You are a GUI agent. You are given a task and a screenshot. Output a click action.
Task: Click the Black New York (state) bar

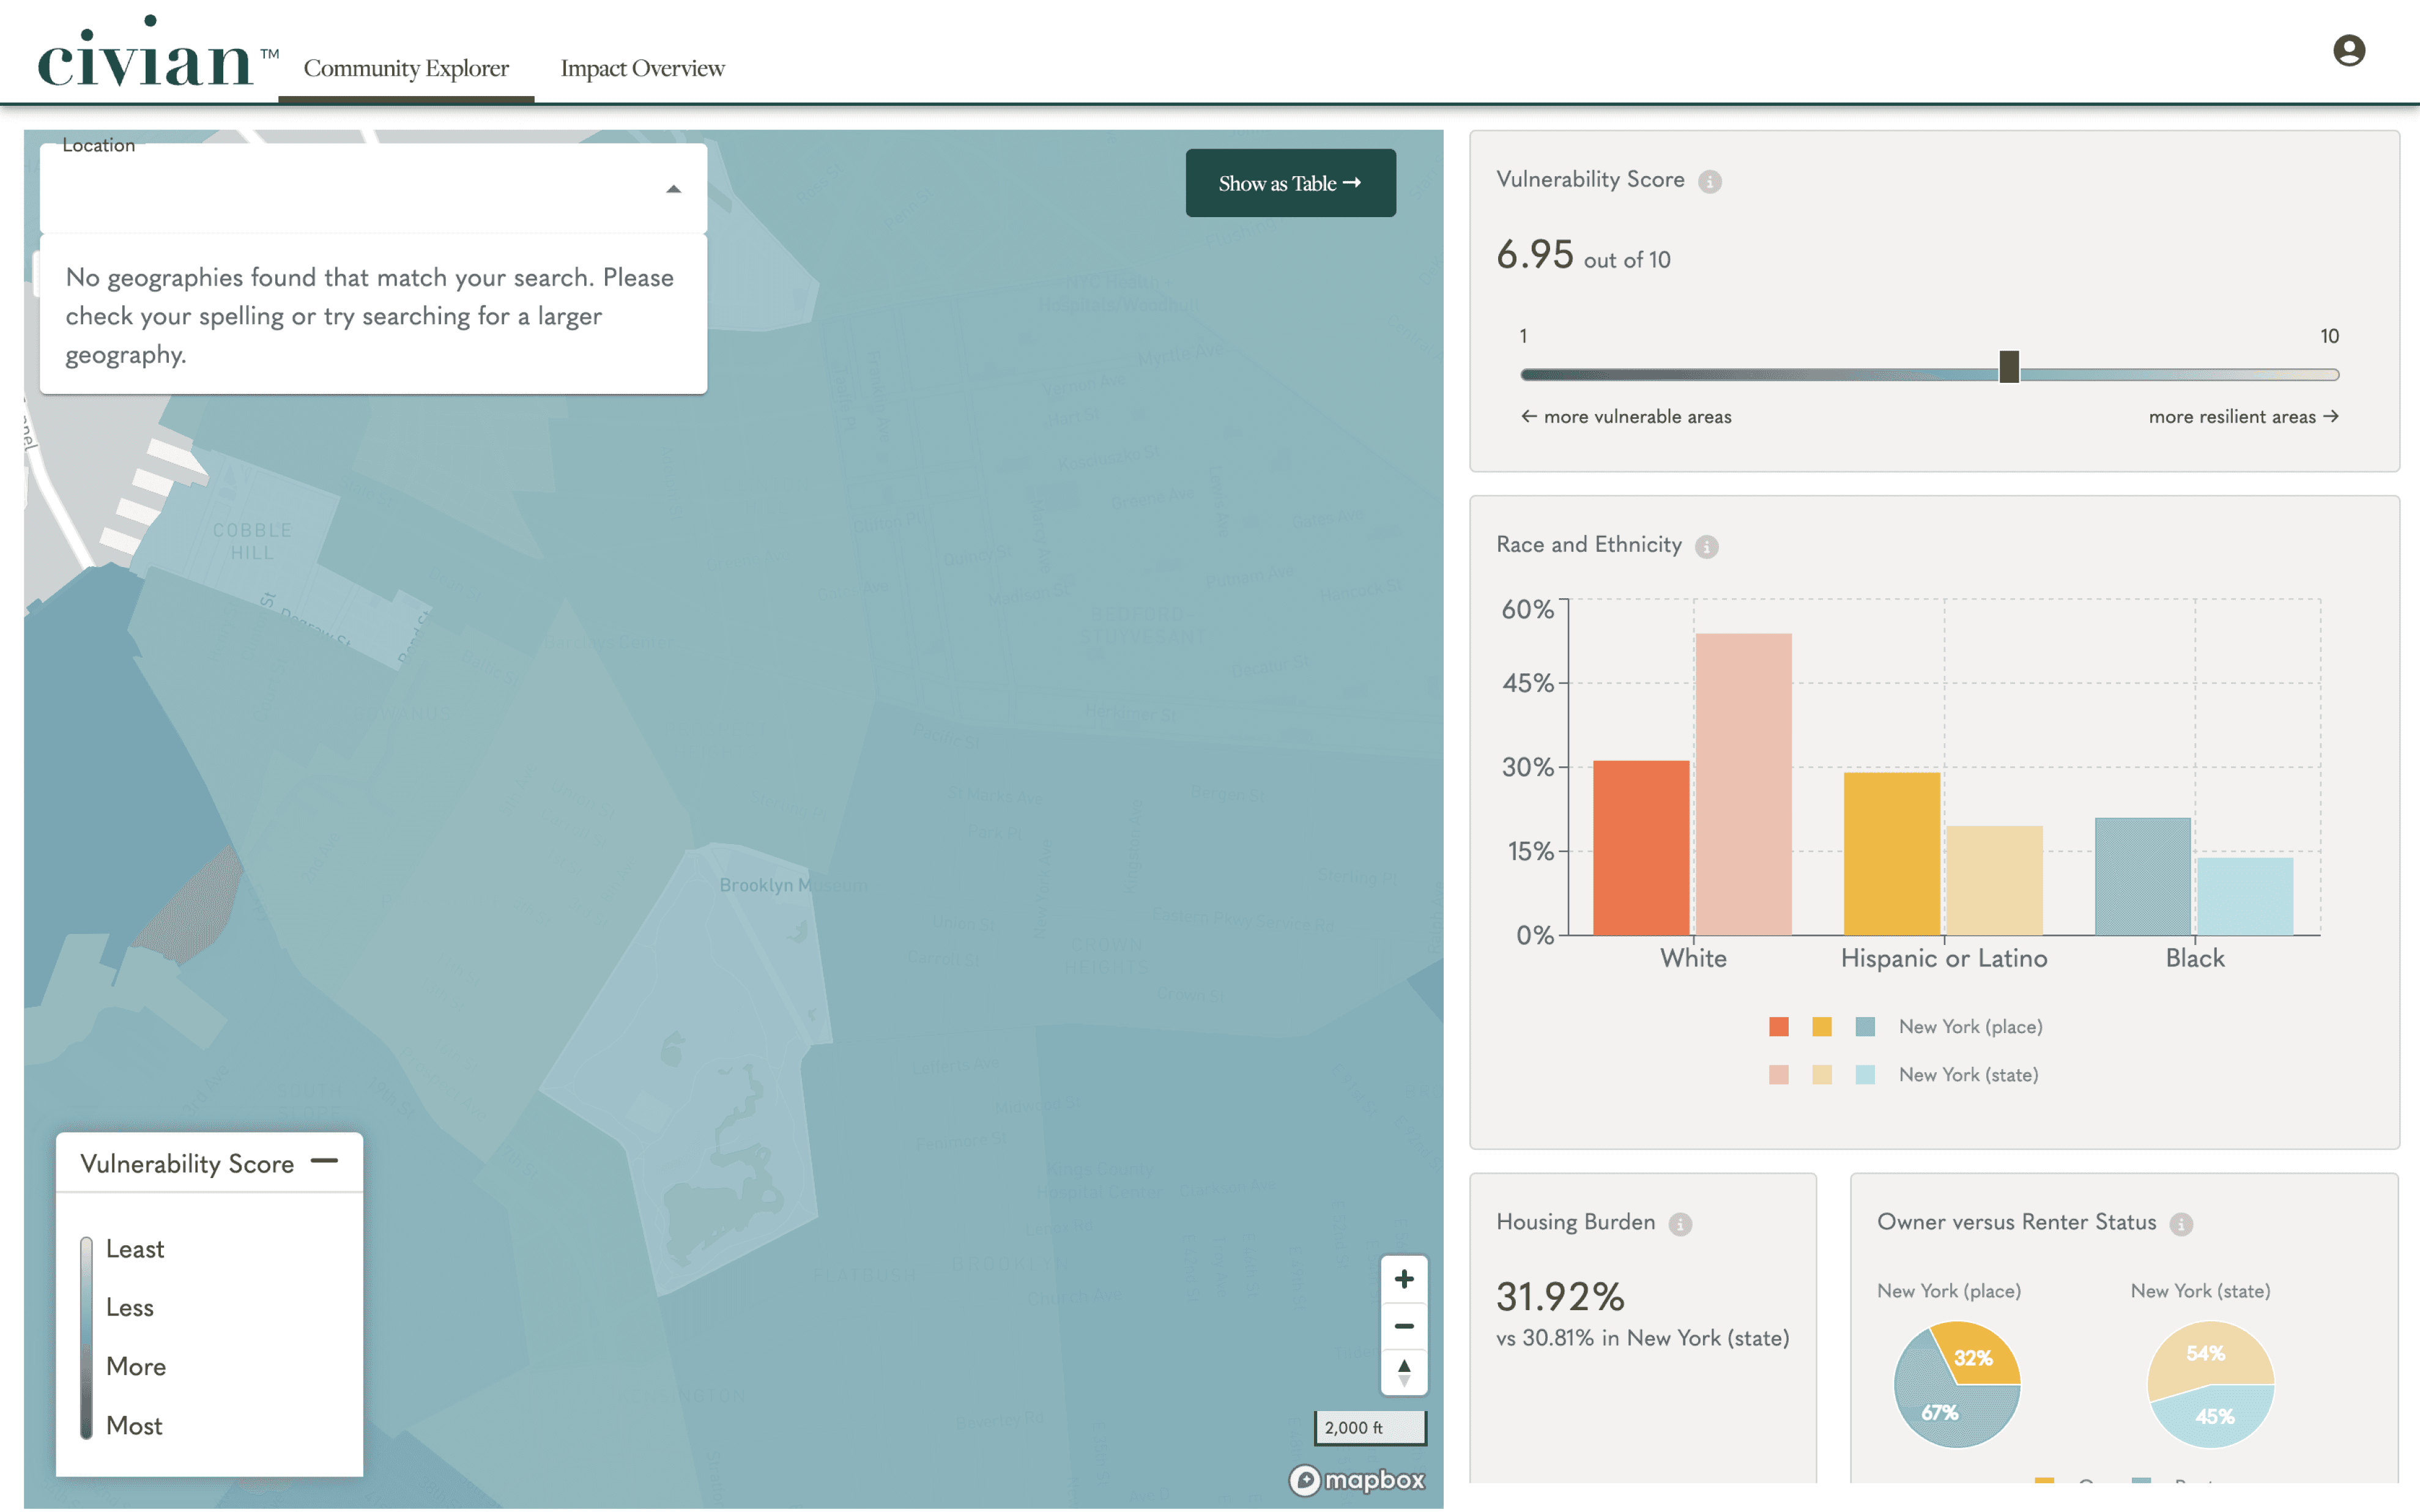click(x=2245, y=896)
